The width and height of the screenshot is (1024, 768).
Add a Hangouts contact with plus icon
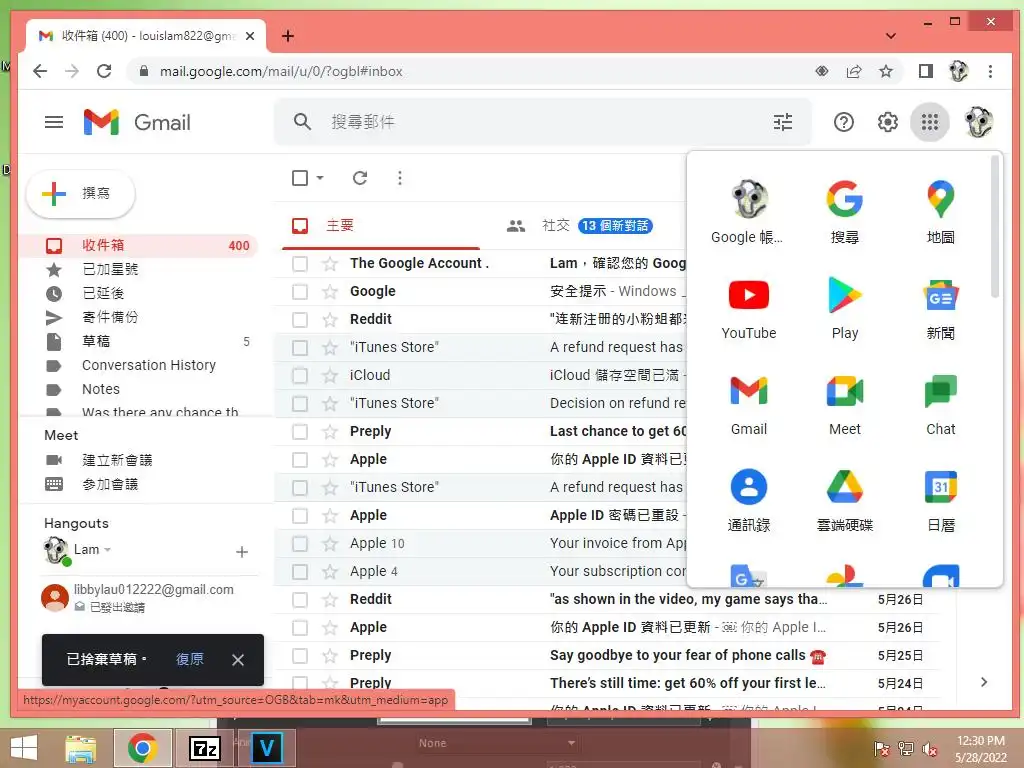(x=242, y=552)
